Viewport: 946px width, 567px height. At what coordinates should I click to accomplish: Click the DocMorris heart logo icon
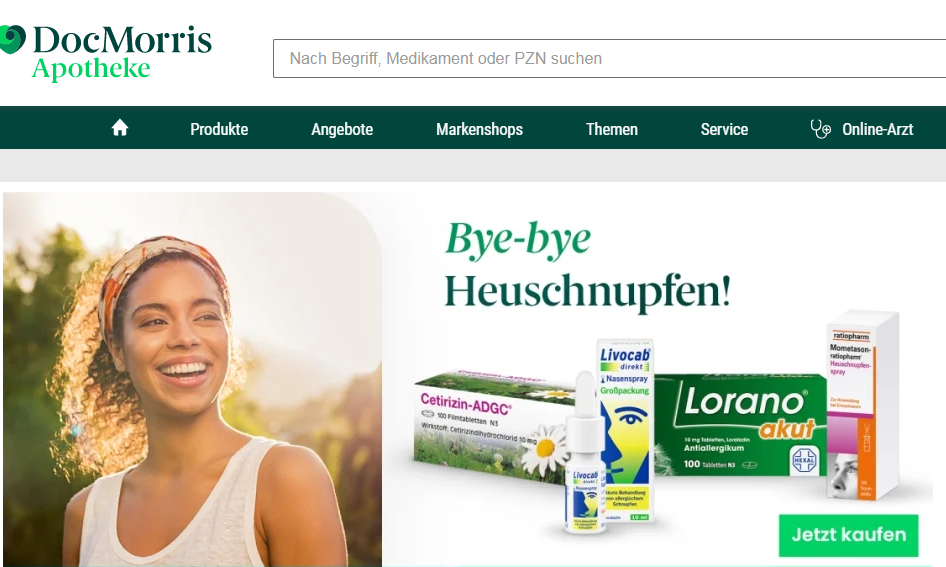coord(11,39)
